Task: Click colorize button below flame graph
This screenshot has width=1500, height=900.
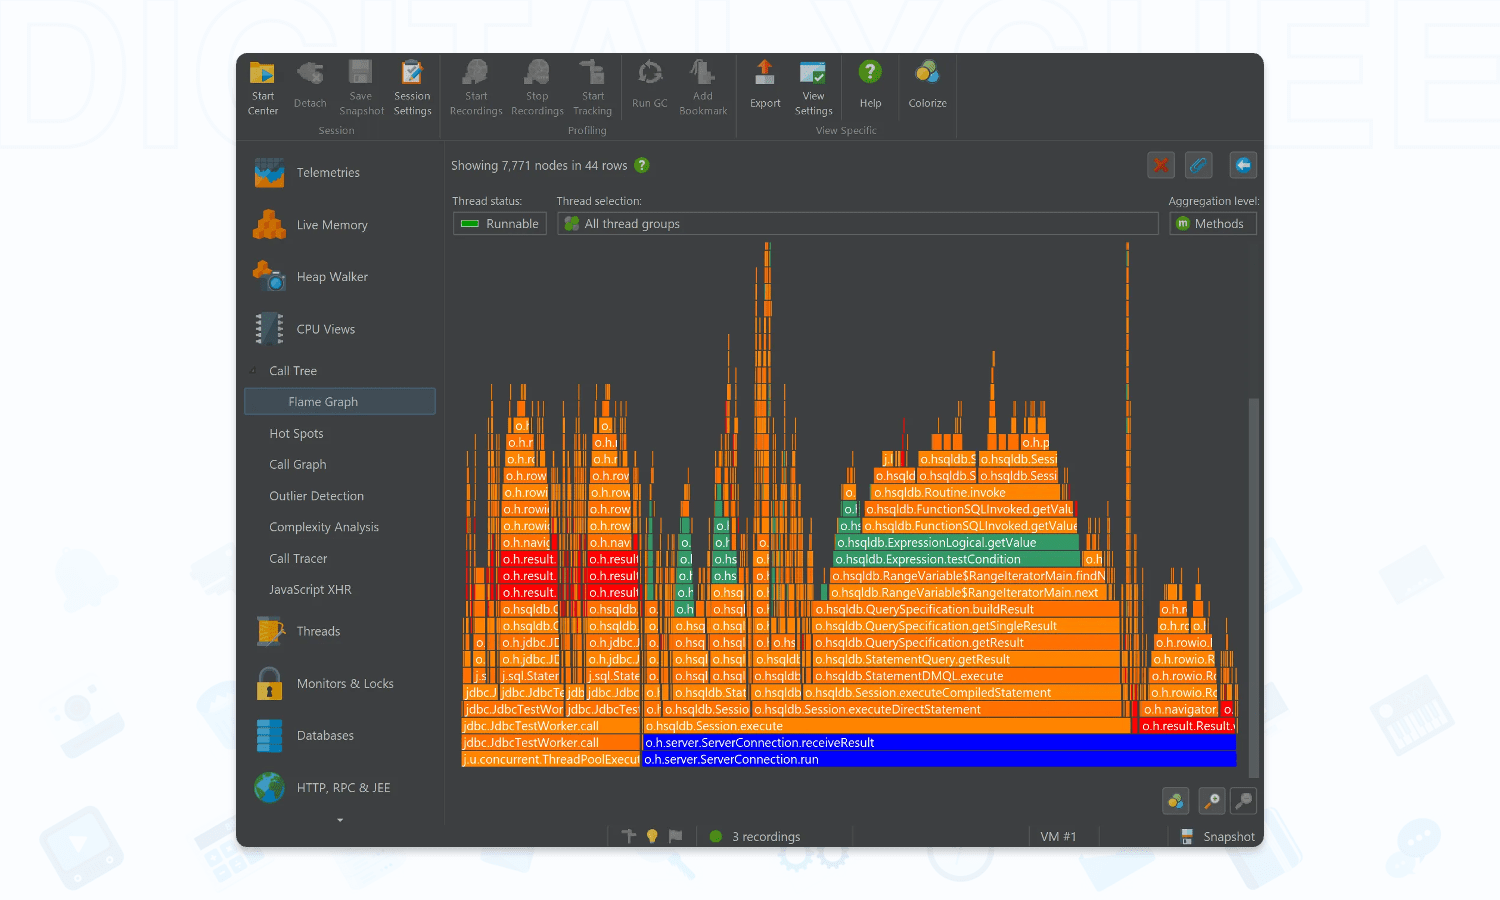Action: (1176, 801)
